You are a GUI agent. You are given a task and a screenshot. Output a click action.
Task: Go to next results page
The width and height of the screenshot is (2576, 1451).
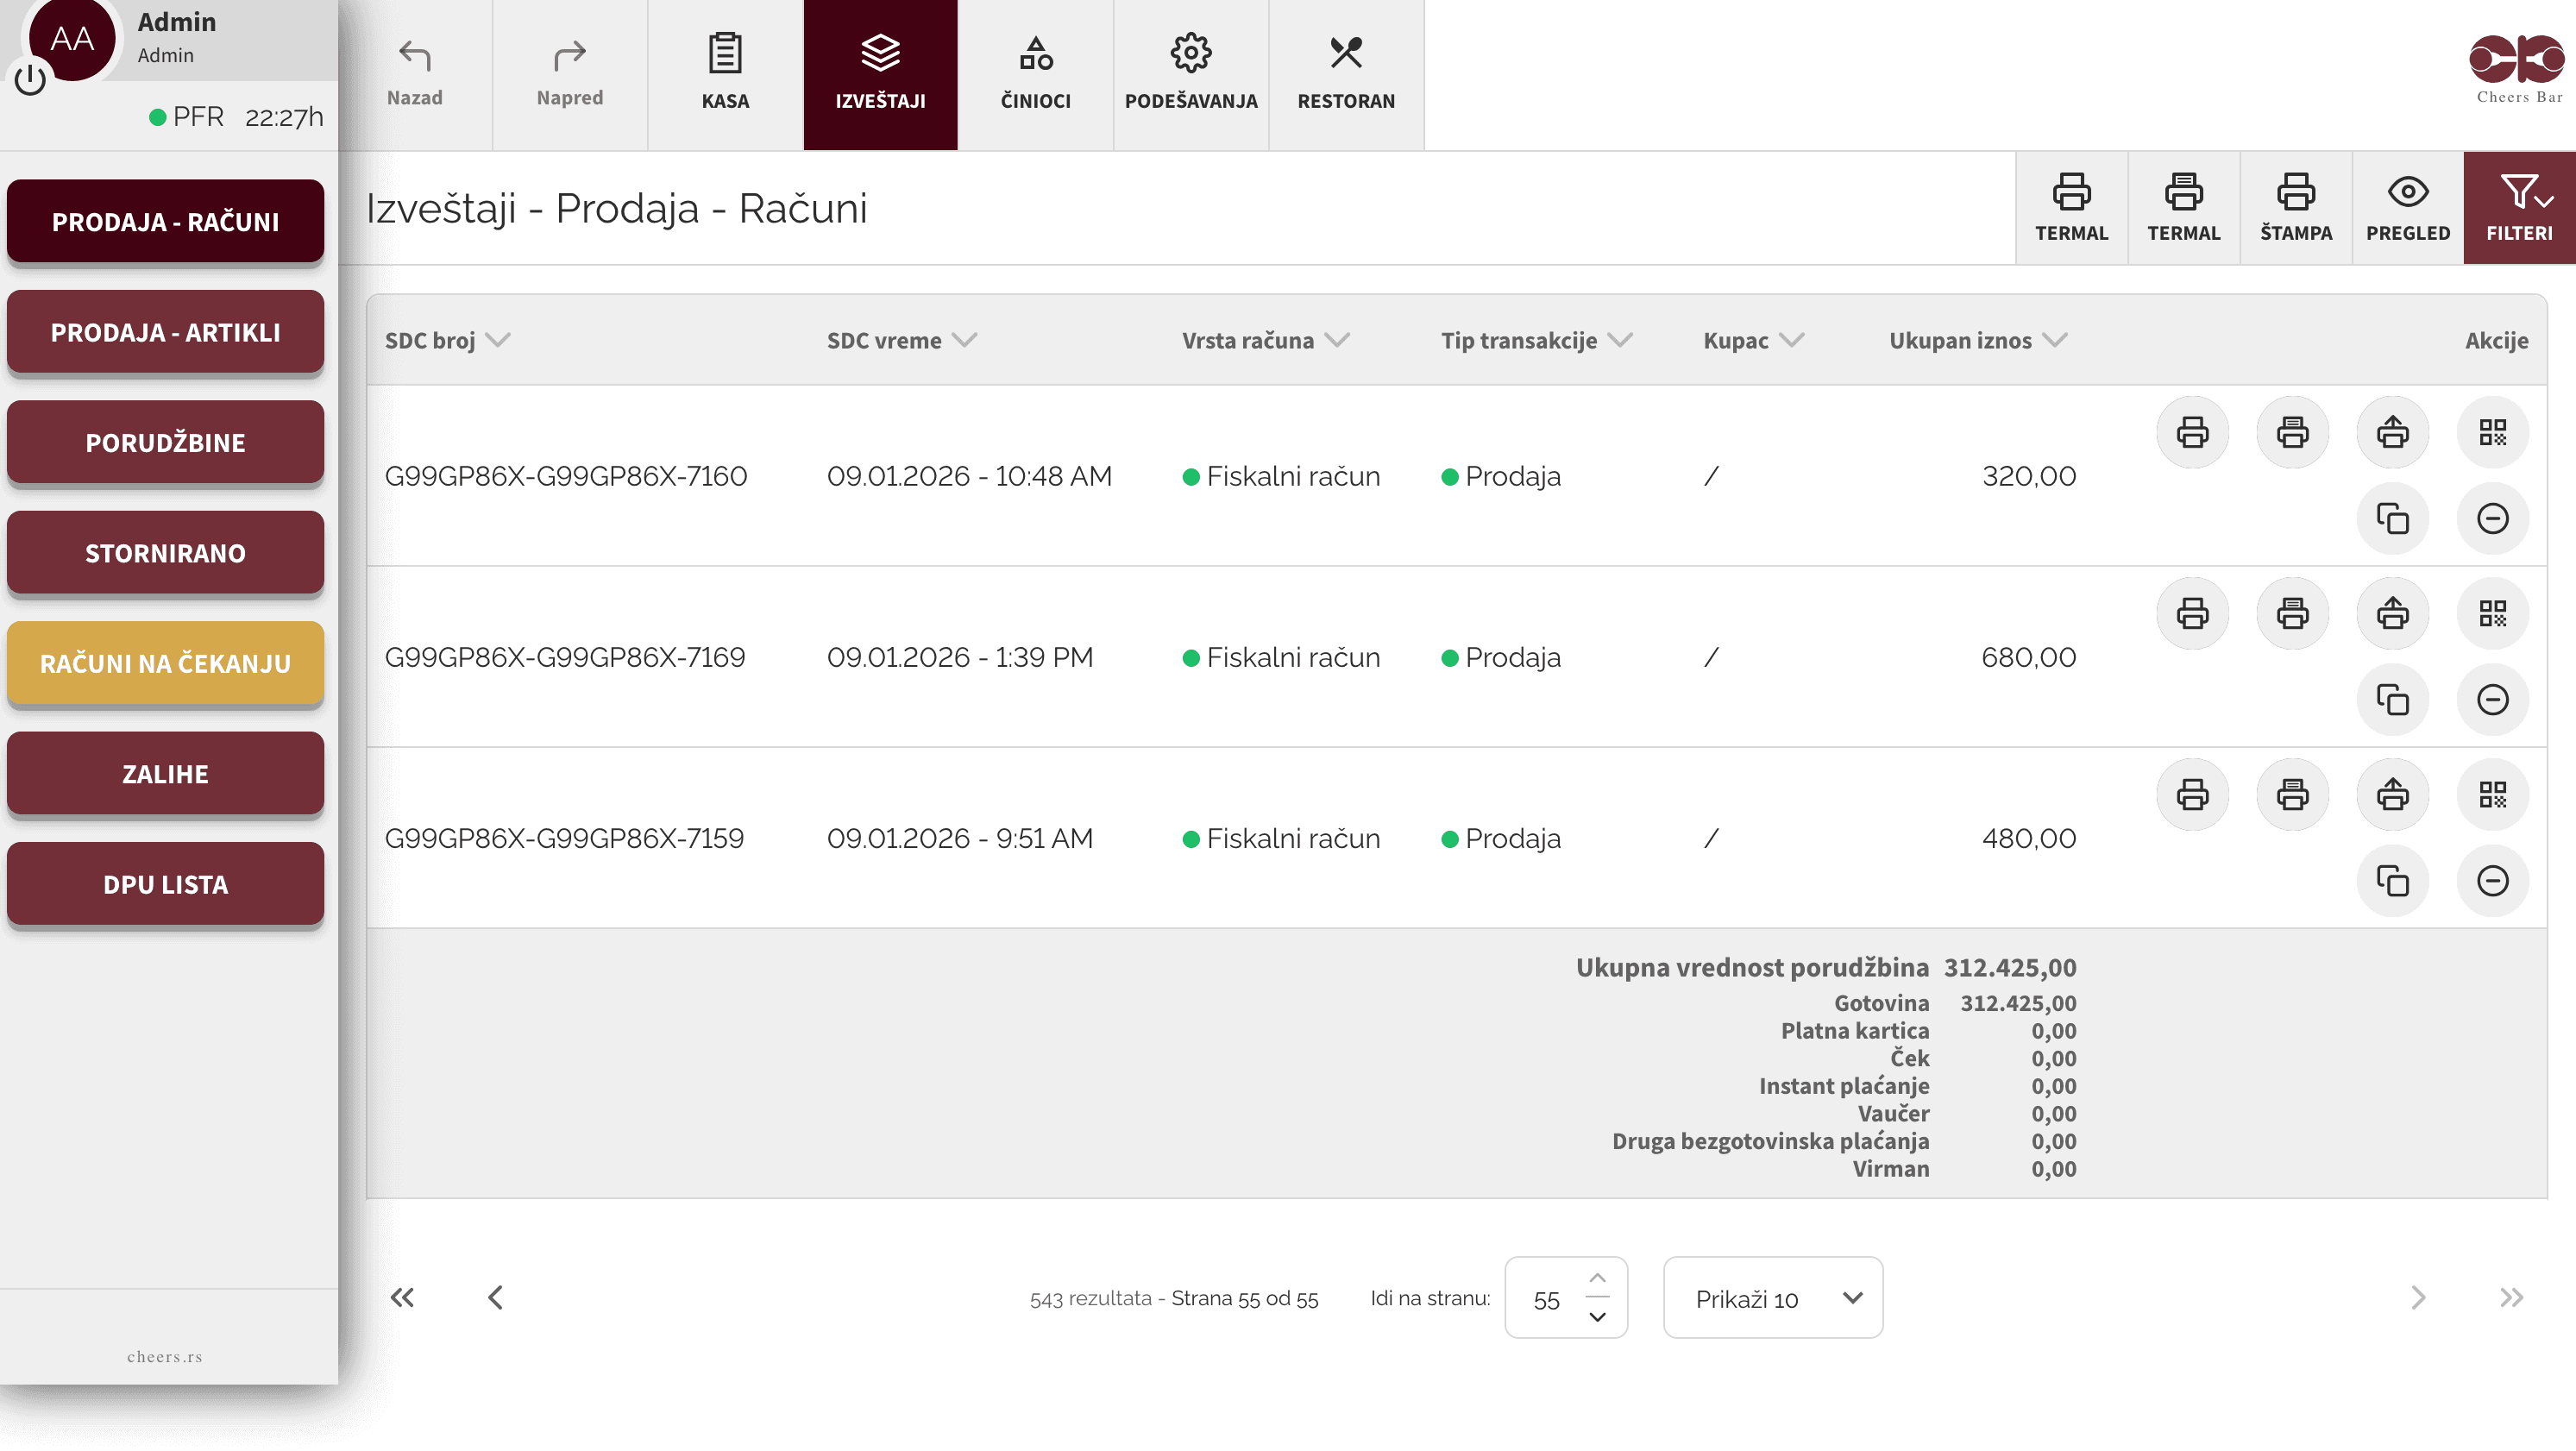point(2418,1297)
